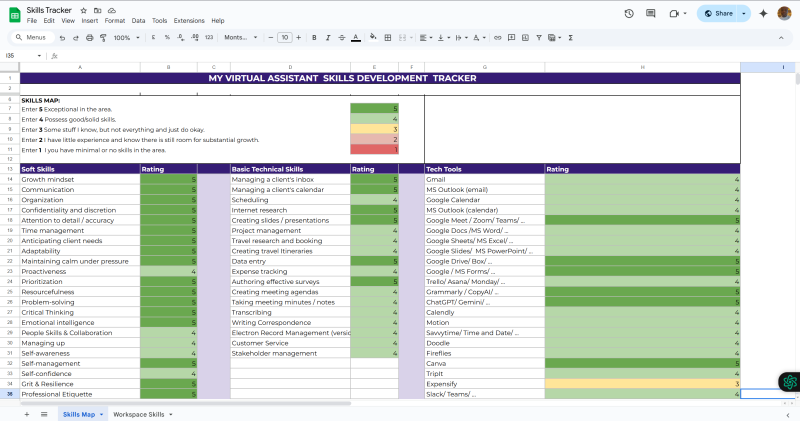Select the Stakeholder management cell
The width and height of the screenshot is (800, 421).
[290, 353]
